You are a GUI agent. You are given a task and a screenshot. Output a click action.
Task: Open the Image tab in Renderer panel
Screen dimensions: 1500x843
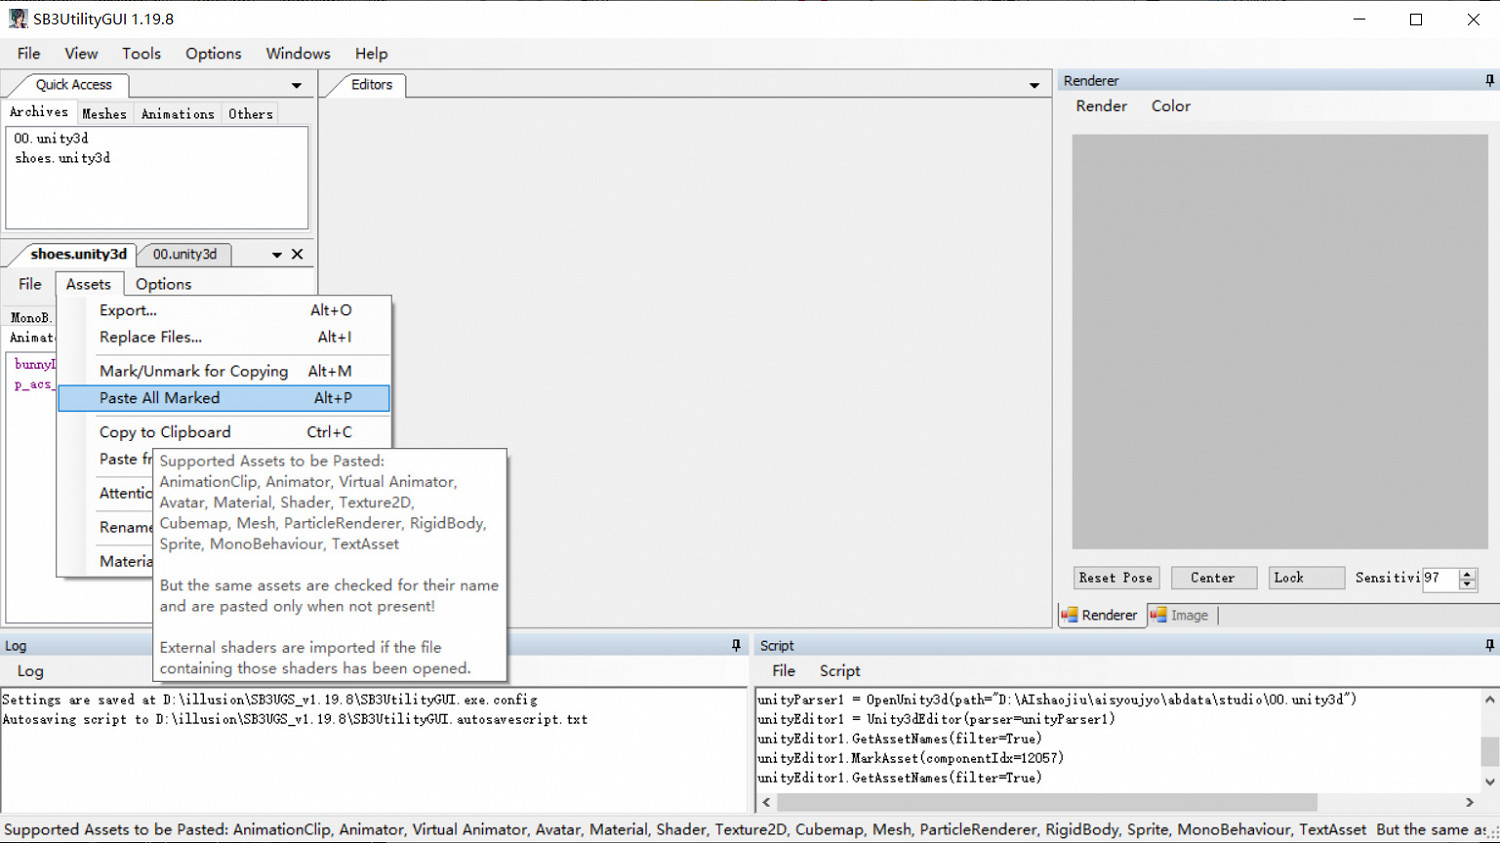tap(1180, 615)
